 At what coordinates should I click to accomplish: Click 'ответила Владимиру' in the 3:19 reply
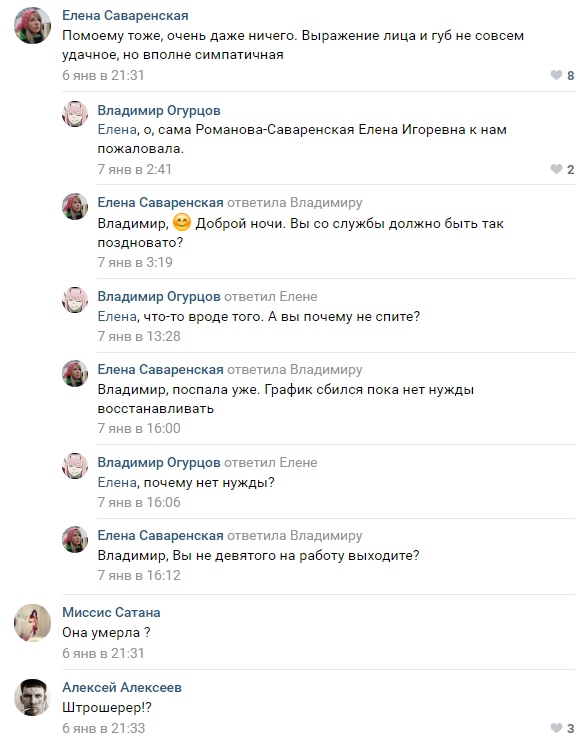click(295, 203)
